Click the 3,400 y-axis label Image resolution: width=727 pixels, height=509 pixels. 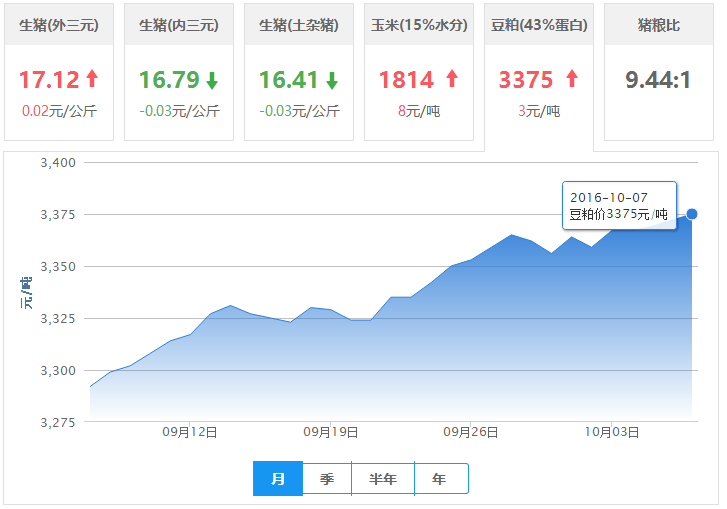pos(58,163)
